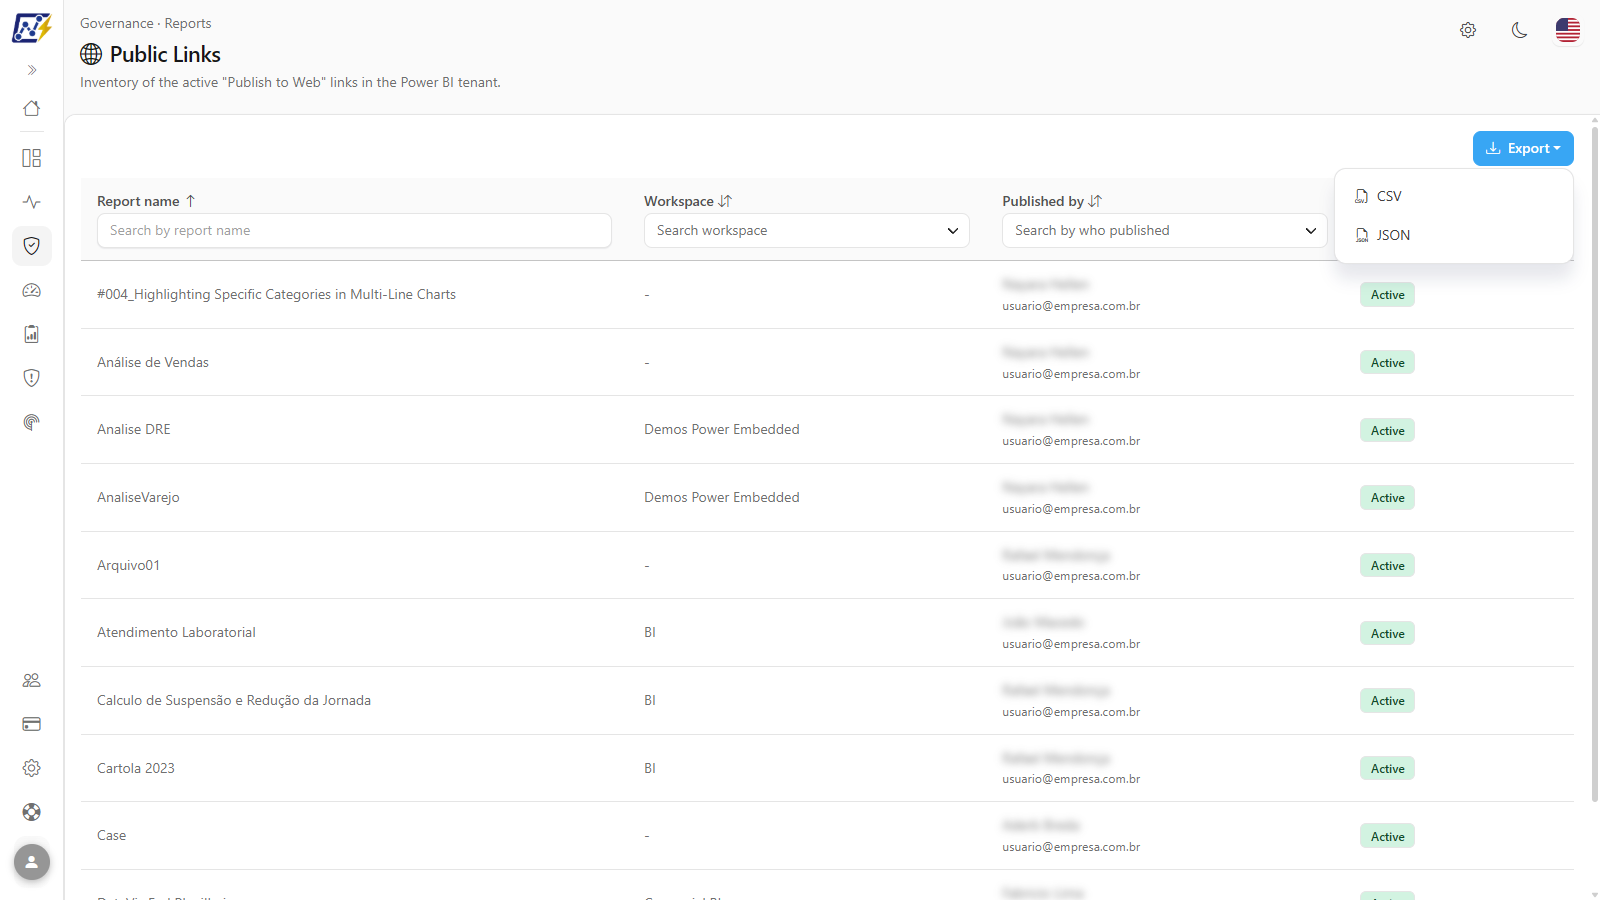Sort by Report name column

pos(147,201)
